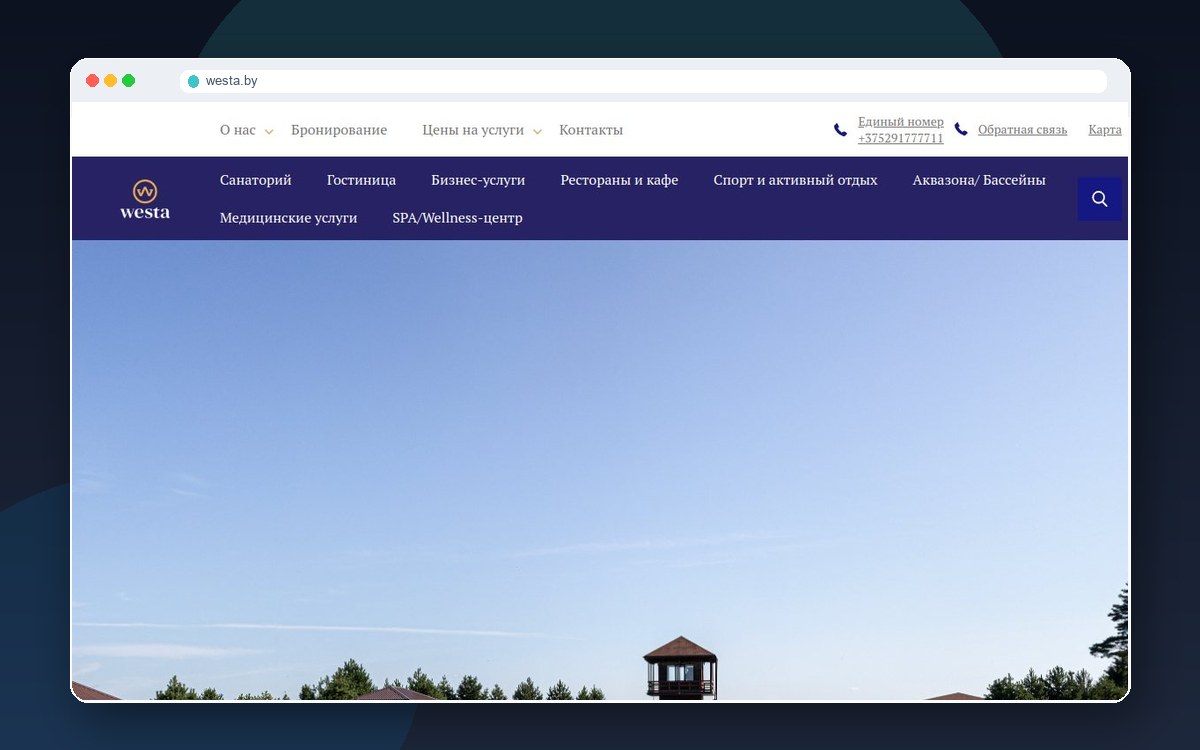Click the westa.by address bar

tap(643, 81)
